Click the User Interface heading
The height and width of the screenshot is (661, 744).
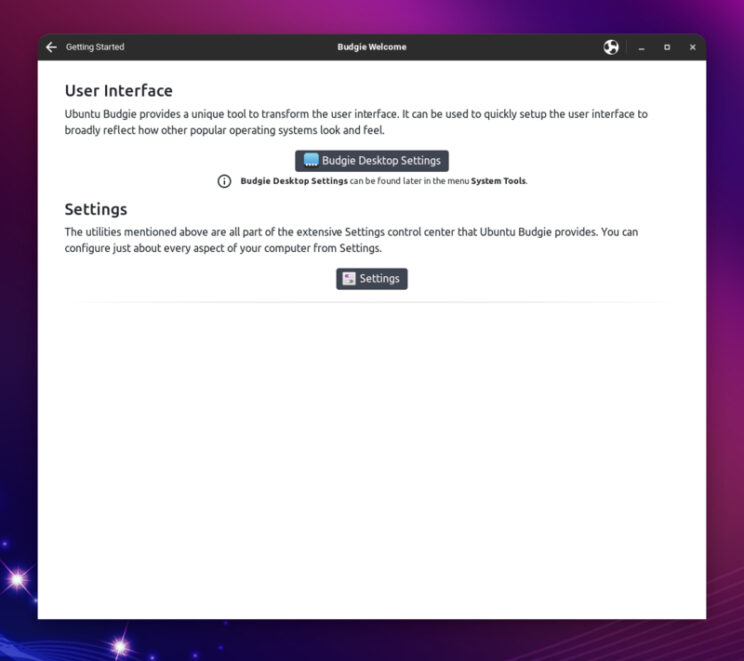[x=118, y=91]
